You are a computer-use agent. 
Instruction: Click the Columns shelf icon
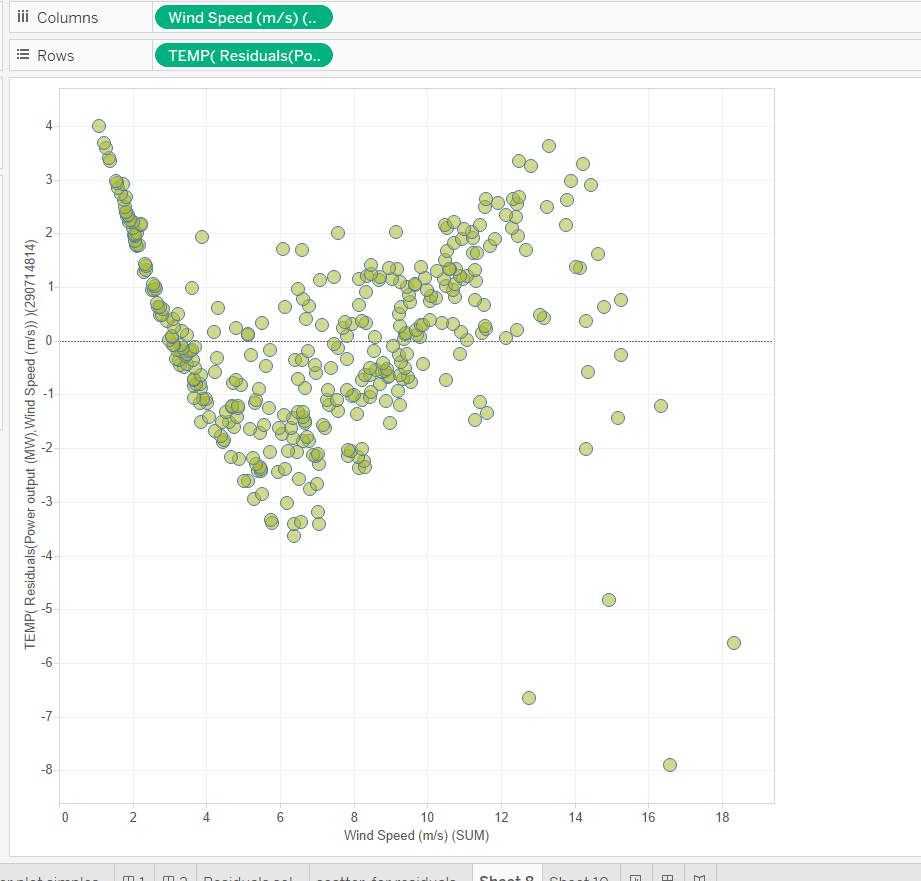(23, 17)
